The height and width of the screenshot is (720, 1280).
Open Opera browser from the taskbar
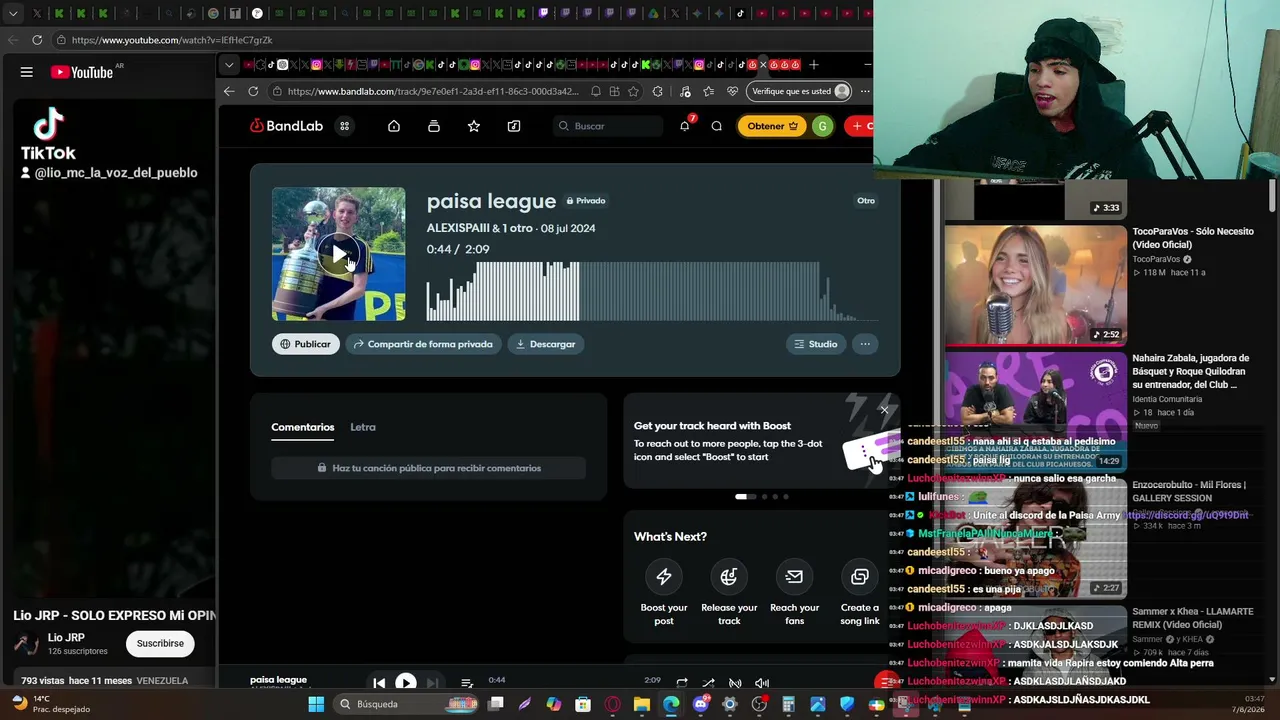pyautogui.click(x=613, y=704)
